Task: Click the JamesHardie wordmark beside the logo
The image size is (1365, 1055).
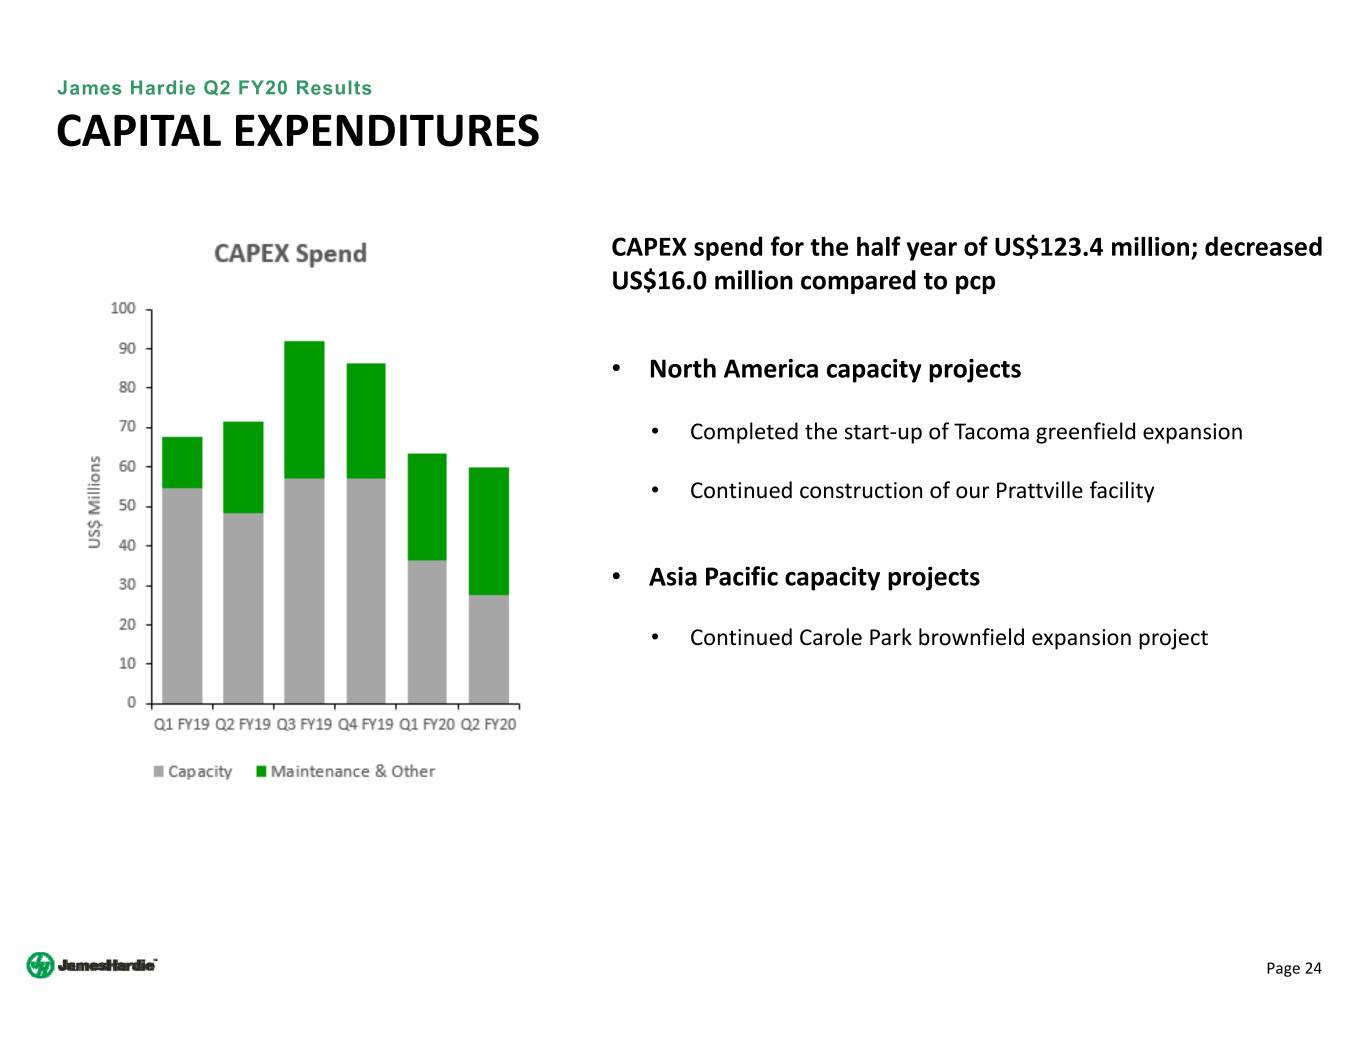Action: pos(107,965)
